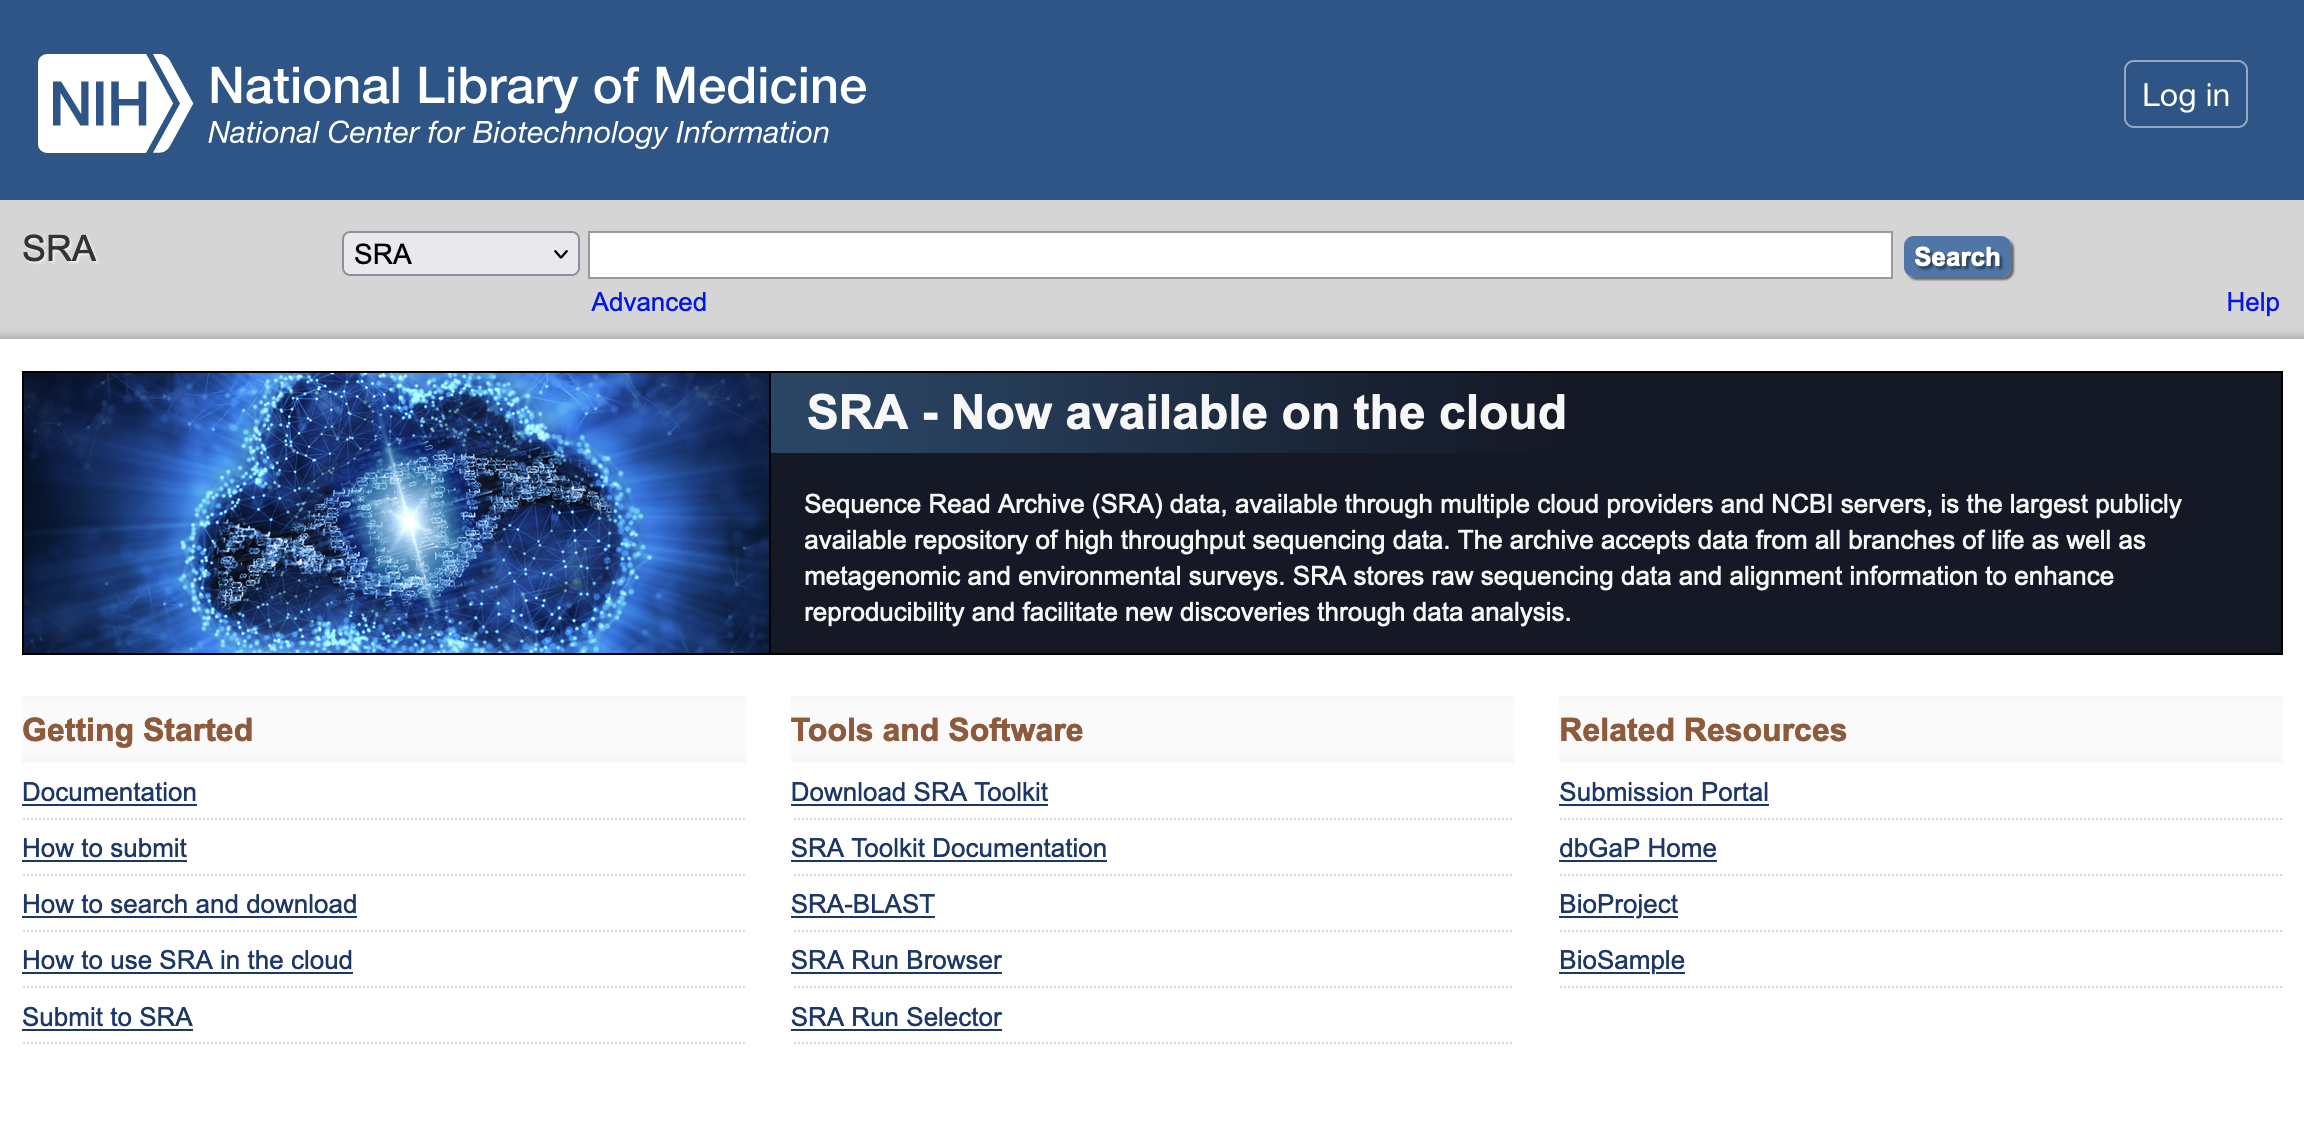This screenshot has width=2304, height=1144.
Task: Open the Download SRA Toolkit link
Action: click(918, 792)
